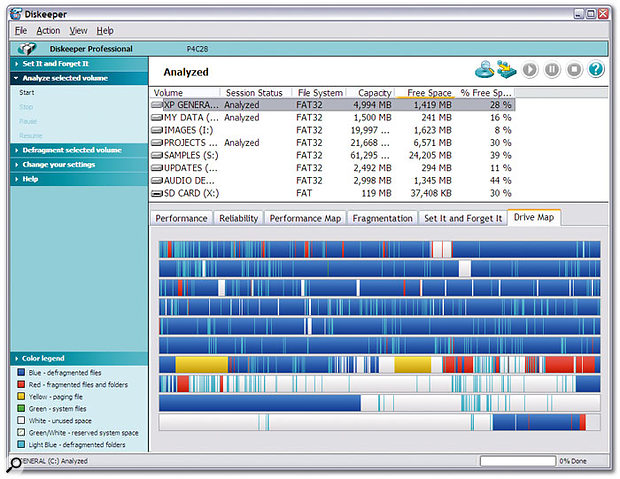Image resolution: width=620 pixels, height=479 pixels.
Task: Select the IMAGES (I:) volume name
Action: coord(188,130)
